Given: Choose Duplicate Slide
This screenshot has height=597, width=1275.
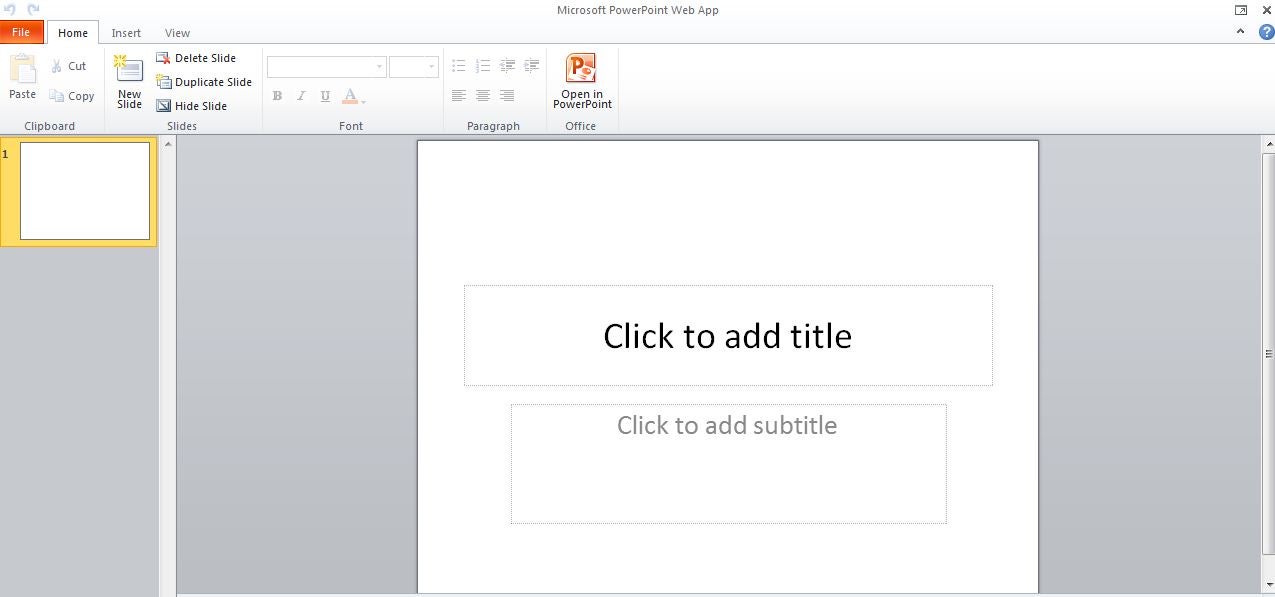Looking at the screenshot, I should tap(204, 82).
